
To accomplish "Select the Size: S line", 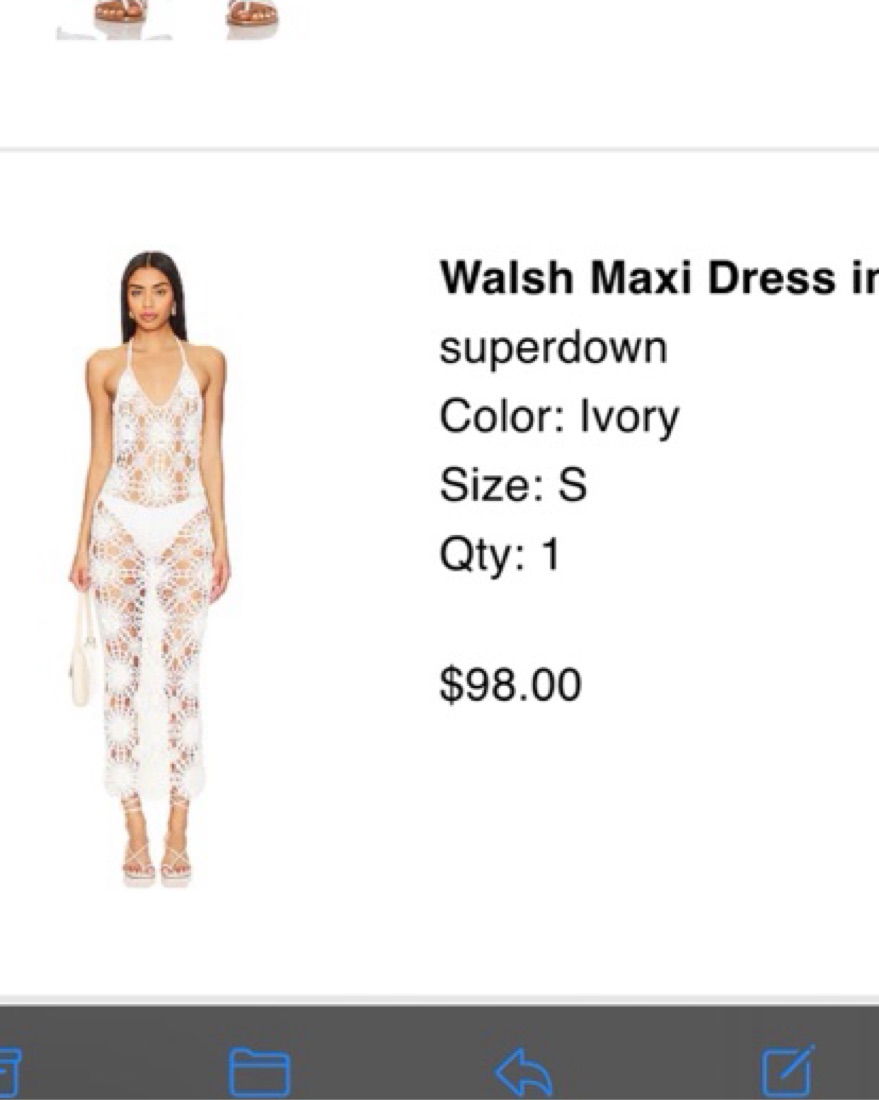I will tap(513, 485).
